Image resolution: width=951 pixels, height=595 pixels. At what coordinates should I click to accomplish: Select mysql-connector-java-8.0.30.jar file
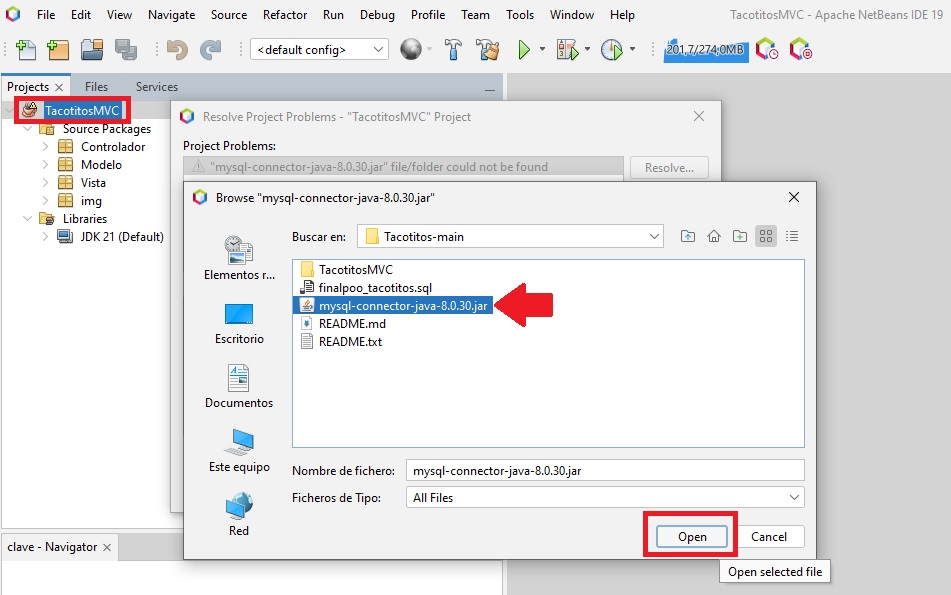[394, 306]
